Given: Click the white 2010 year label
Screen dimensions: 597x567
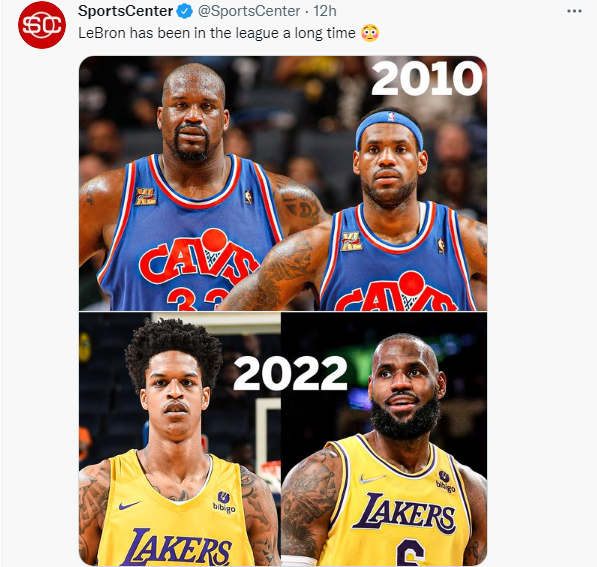Looking at the screenshot, I should tap(426, 79).
